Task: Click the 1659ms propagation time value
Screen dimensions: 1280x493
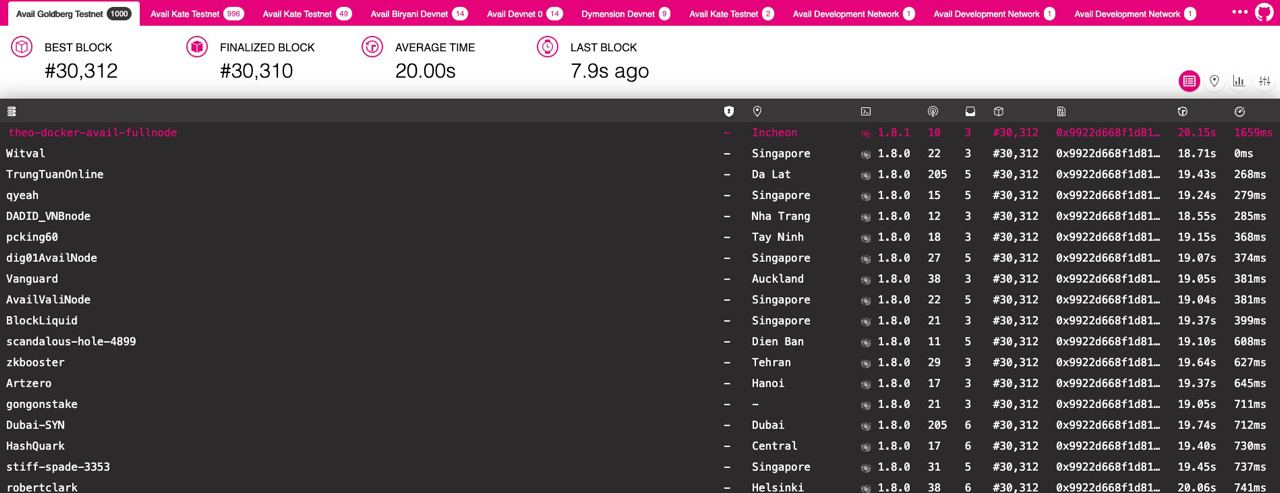Action: (x=1254, y=133)
